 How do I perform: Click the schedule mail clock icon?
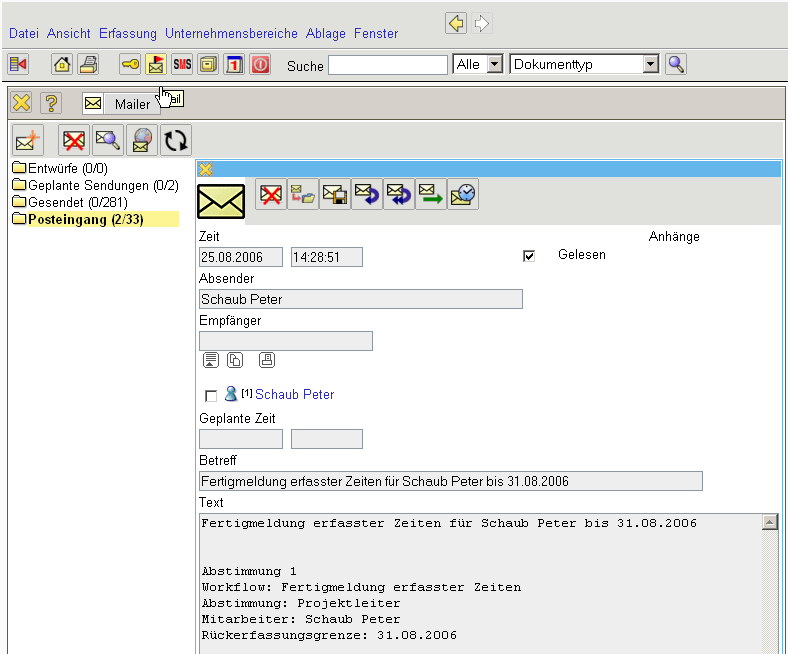point(463,194)
